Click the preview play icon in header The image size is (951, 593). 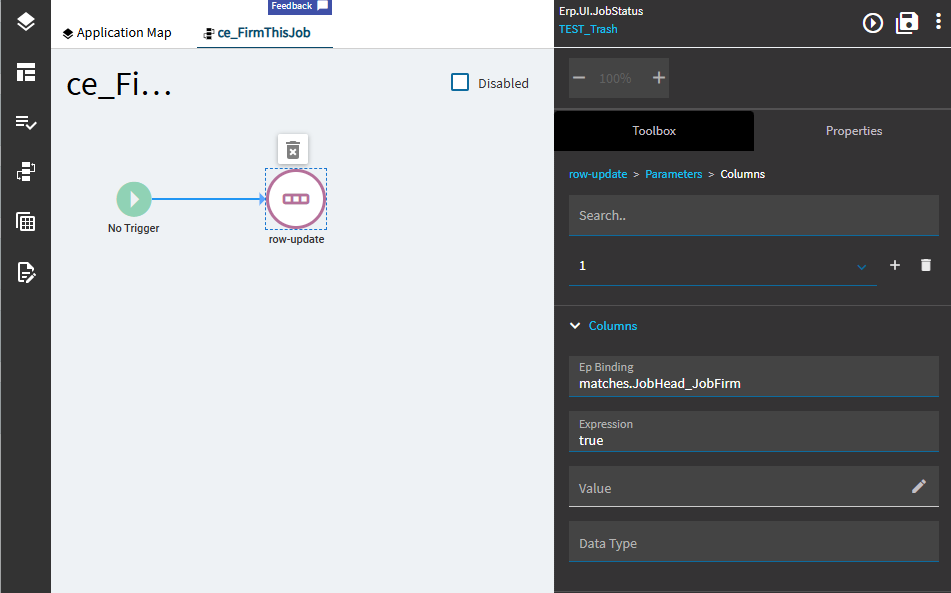click(x=873, y=23)
